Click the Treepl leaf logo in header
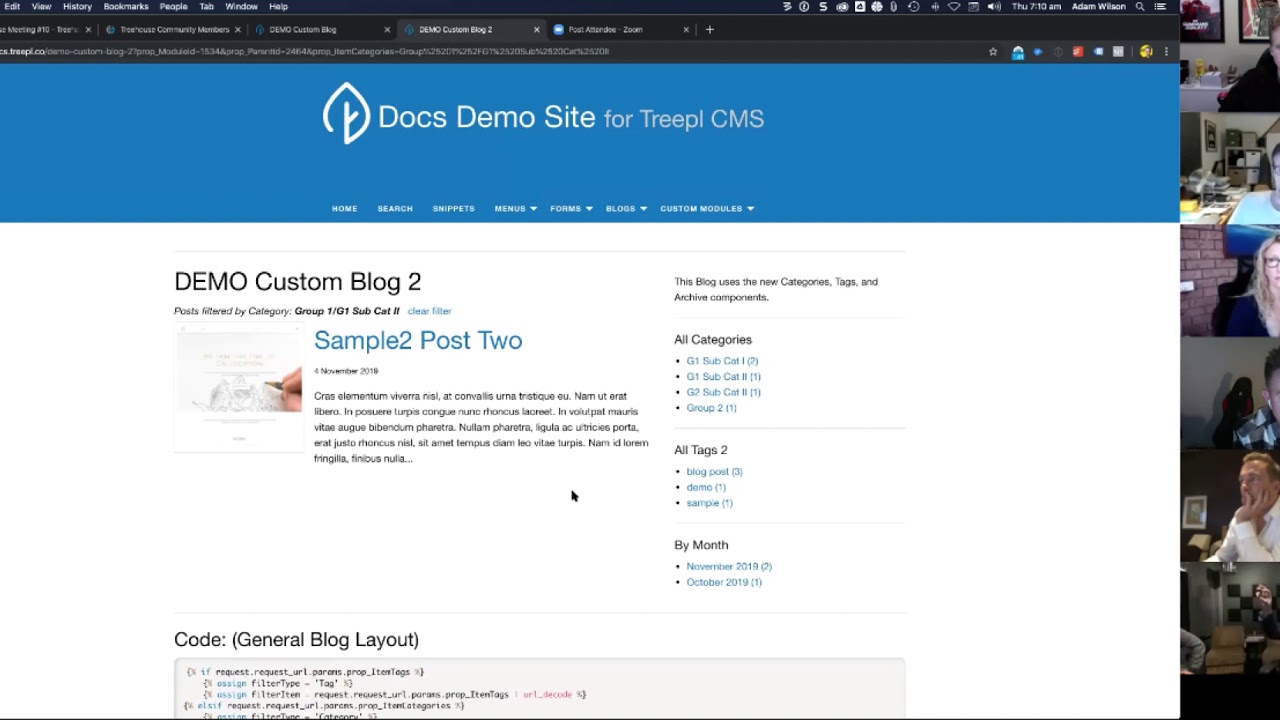Viewport: 1280px width, 720px height. tap(346, 113)
